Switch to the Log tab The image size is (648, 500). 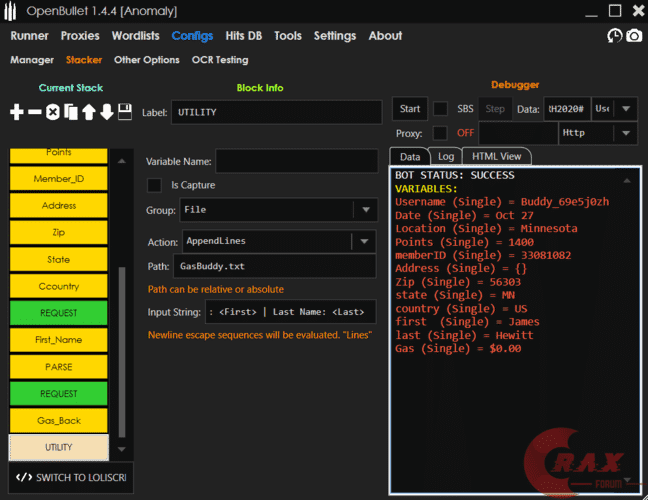tap(445, 156)
